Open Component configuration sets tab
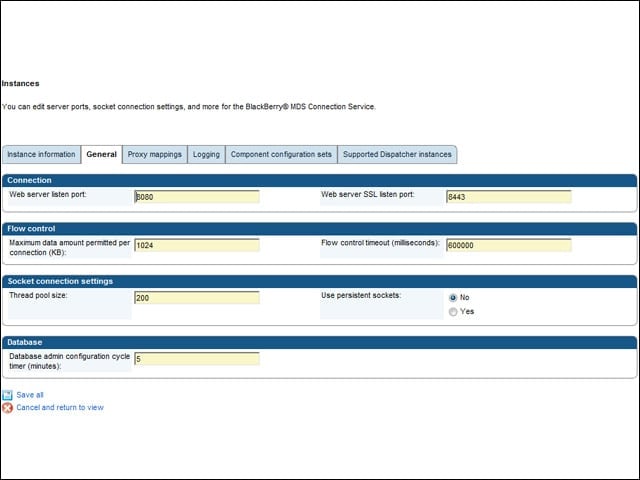 (281, 154)
